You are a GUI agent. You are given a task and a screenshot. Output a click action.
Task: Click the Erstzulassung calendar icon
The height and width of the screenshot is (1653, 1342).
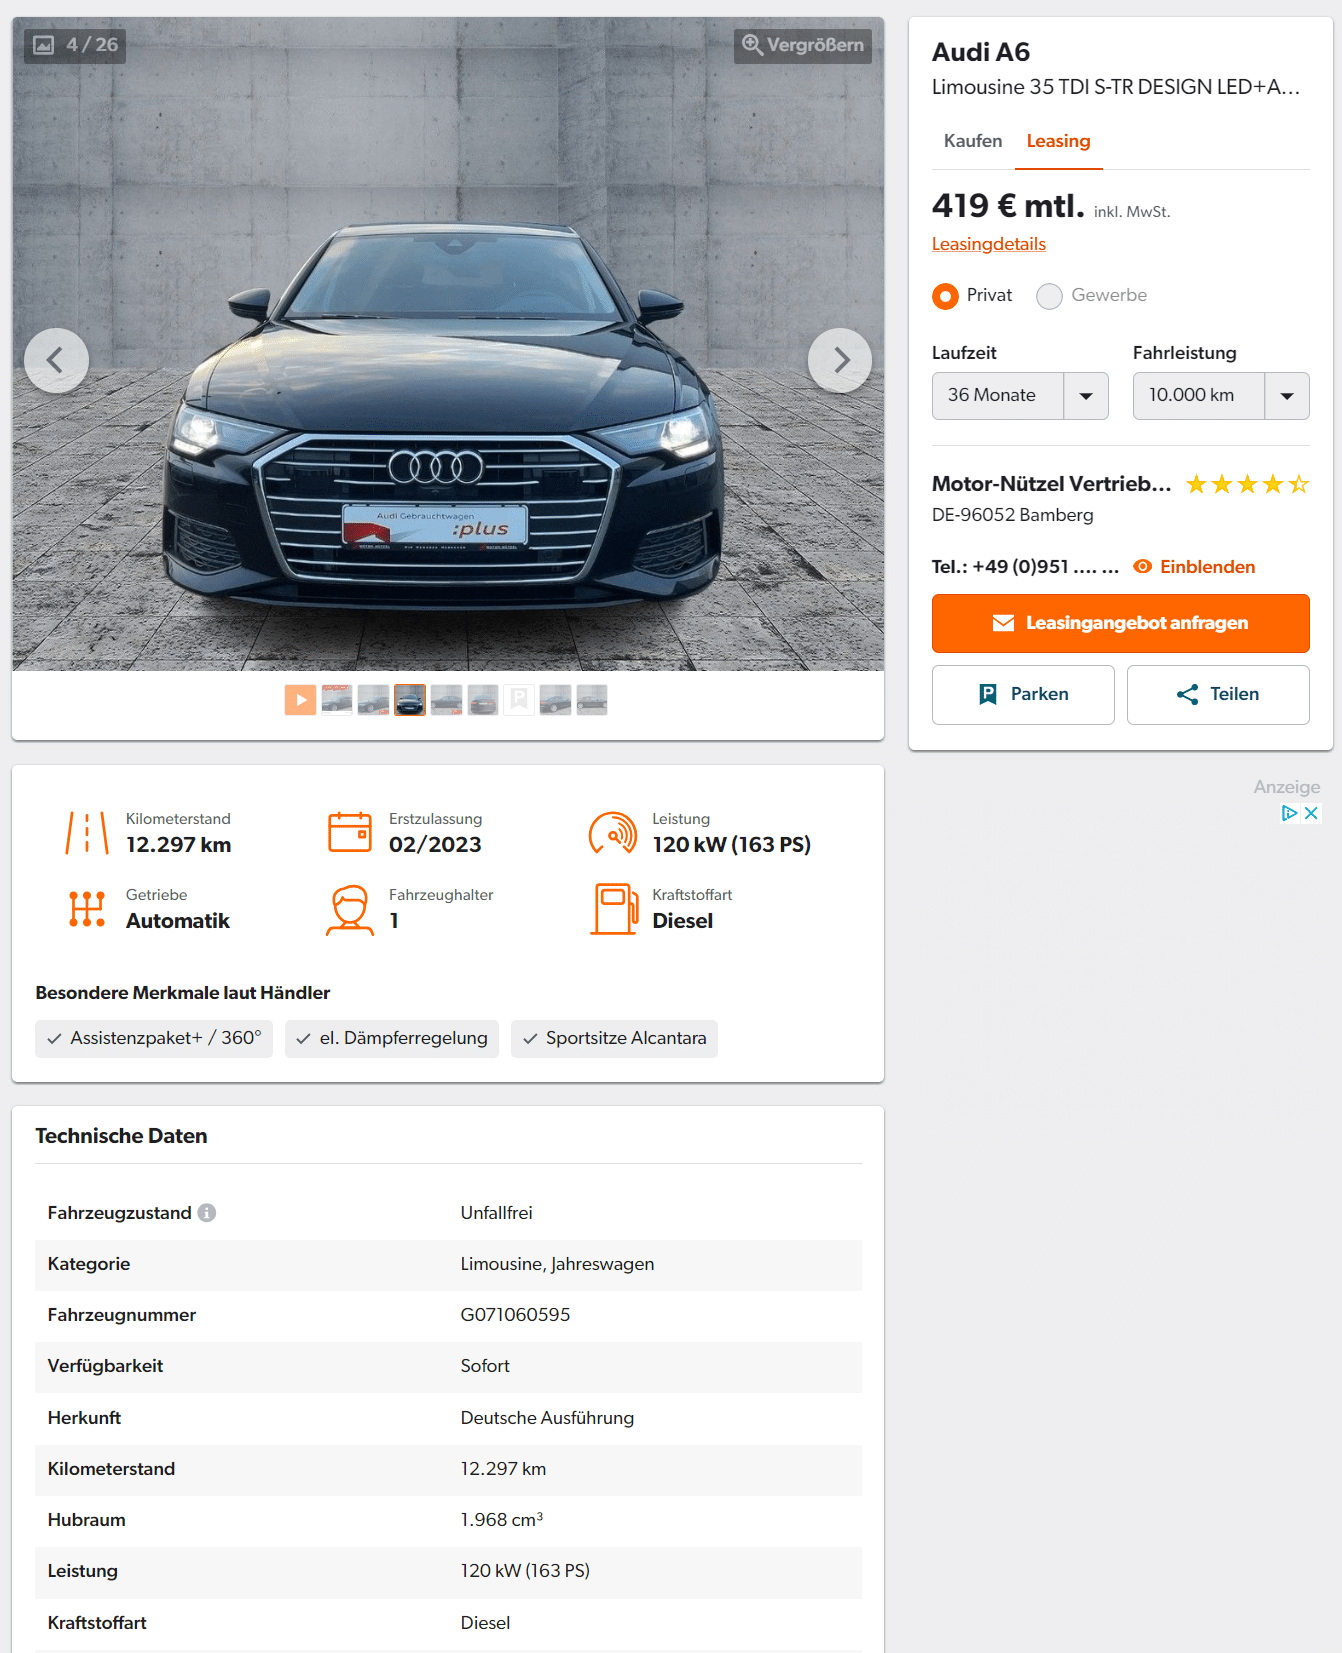click(x=350, y=832)
